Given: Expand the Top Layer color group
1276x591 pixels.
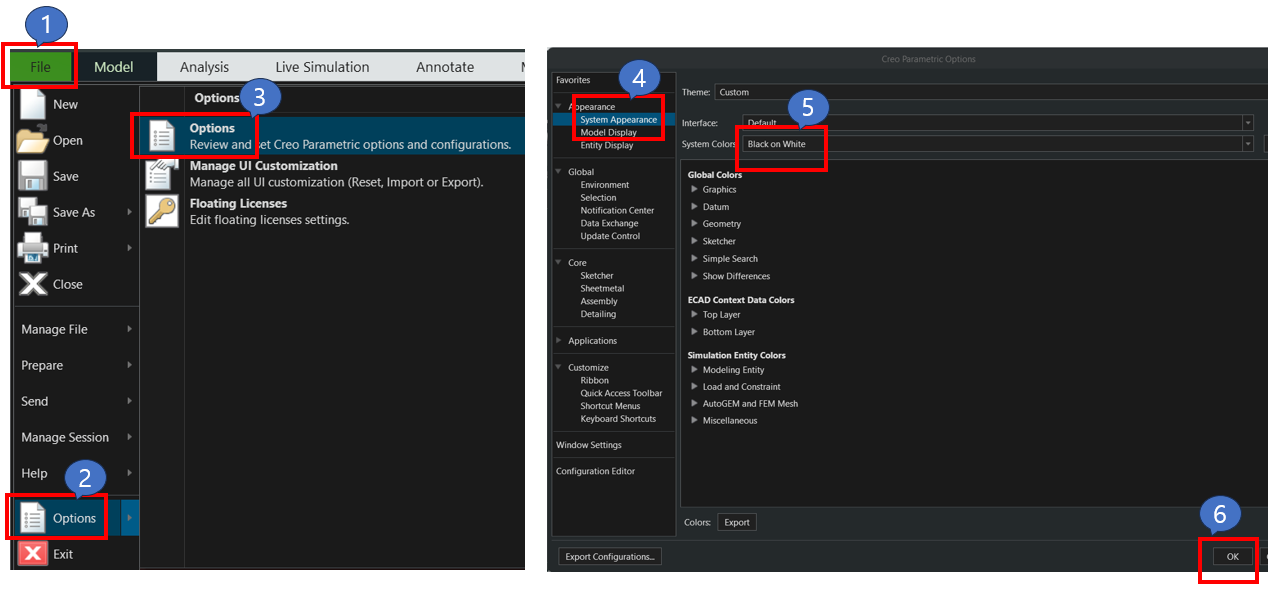Looking at the screenshot, I should 695,314.
